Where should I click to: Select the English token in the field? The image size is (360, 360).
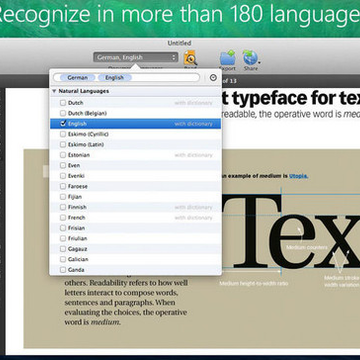point(114,78)
